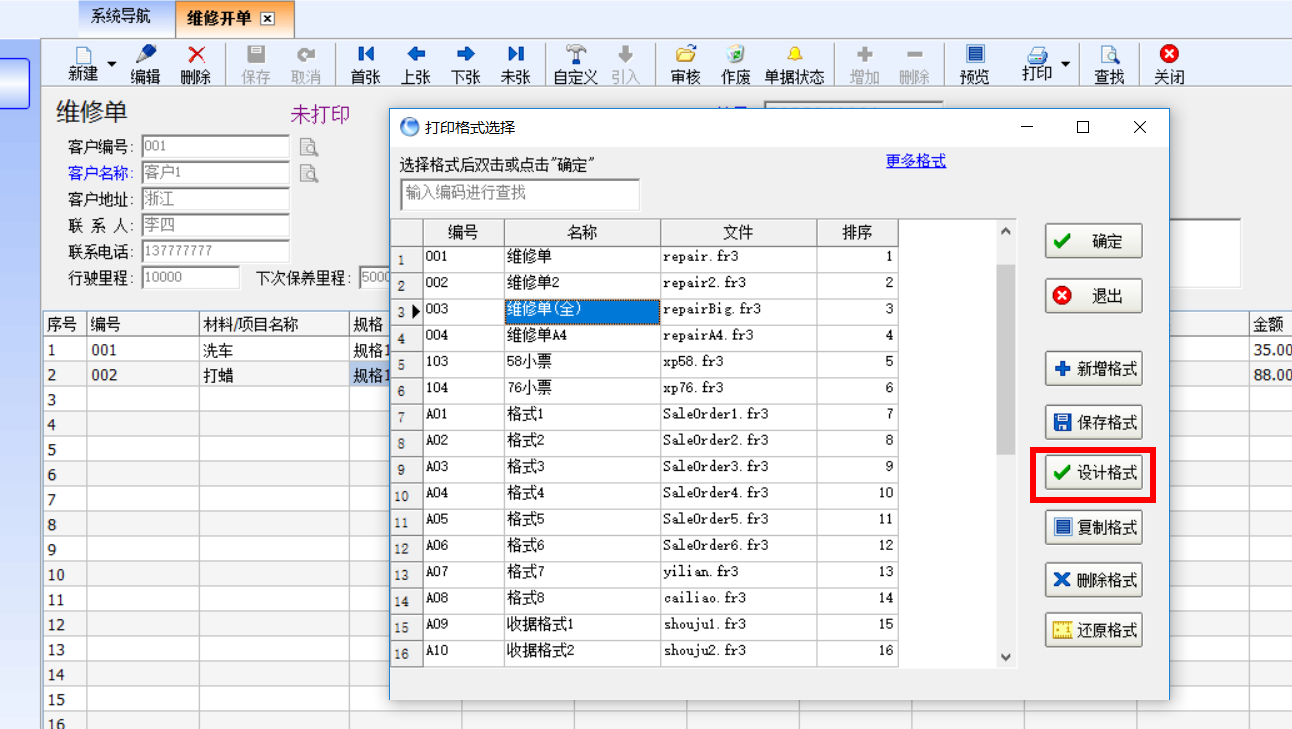Click the xp58.fr3 file cell
Screen dimensions: 1292x729
(x=738, y=362)
